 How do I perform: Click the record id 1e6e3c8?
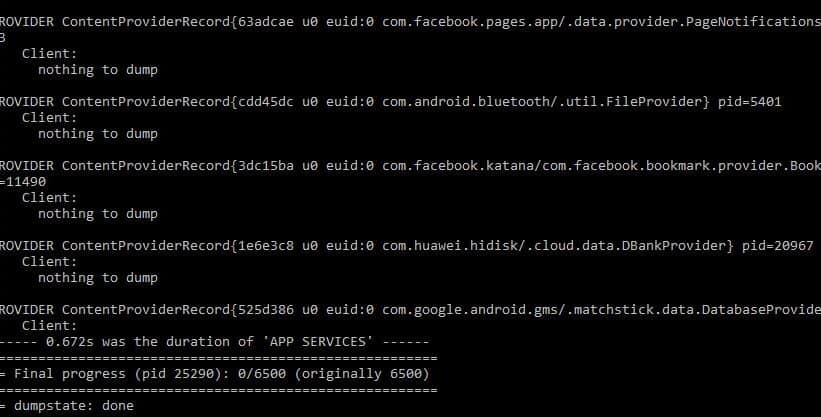pyautogui.click(x=266, y=245)
